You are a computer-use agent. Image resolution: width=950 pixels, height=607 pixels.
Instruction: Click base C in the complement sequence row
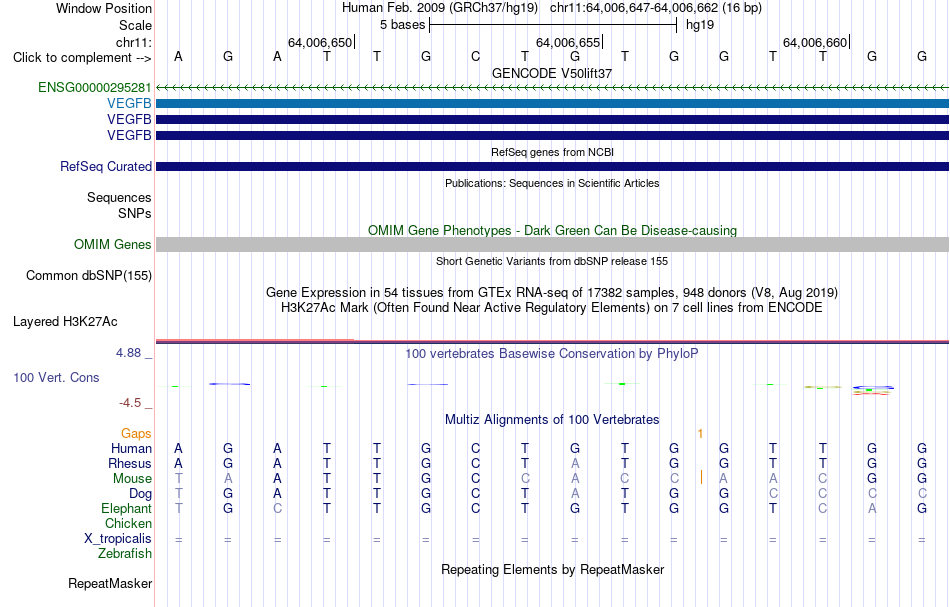[476, 56]
